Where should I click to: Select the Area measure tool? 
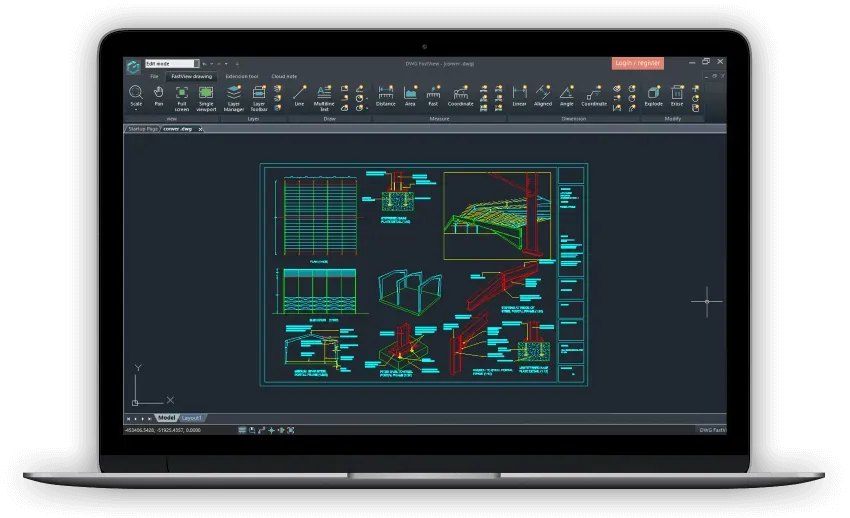(410, 96)
